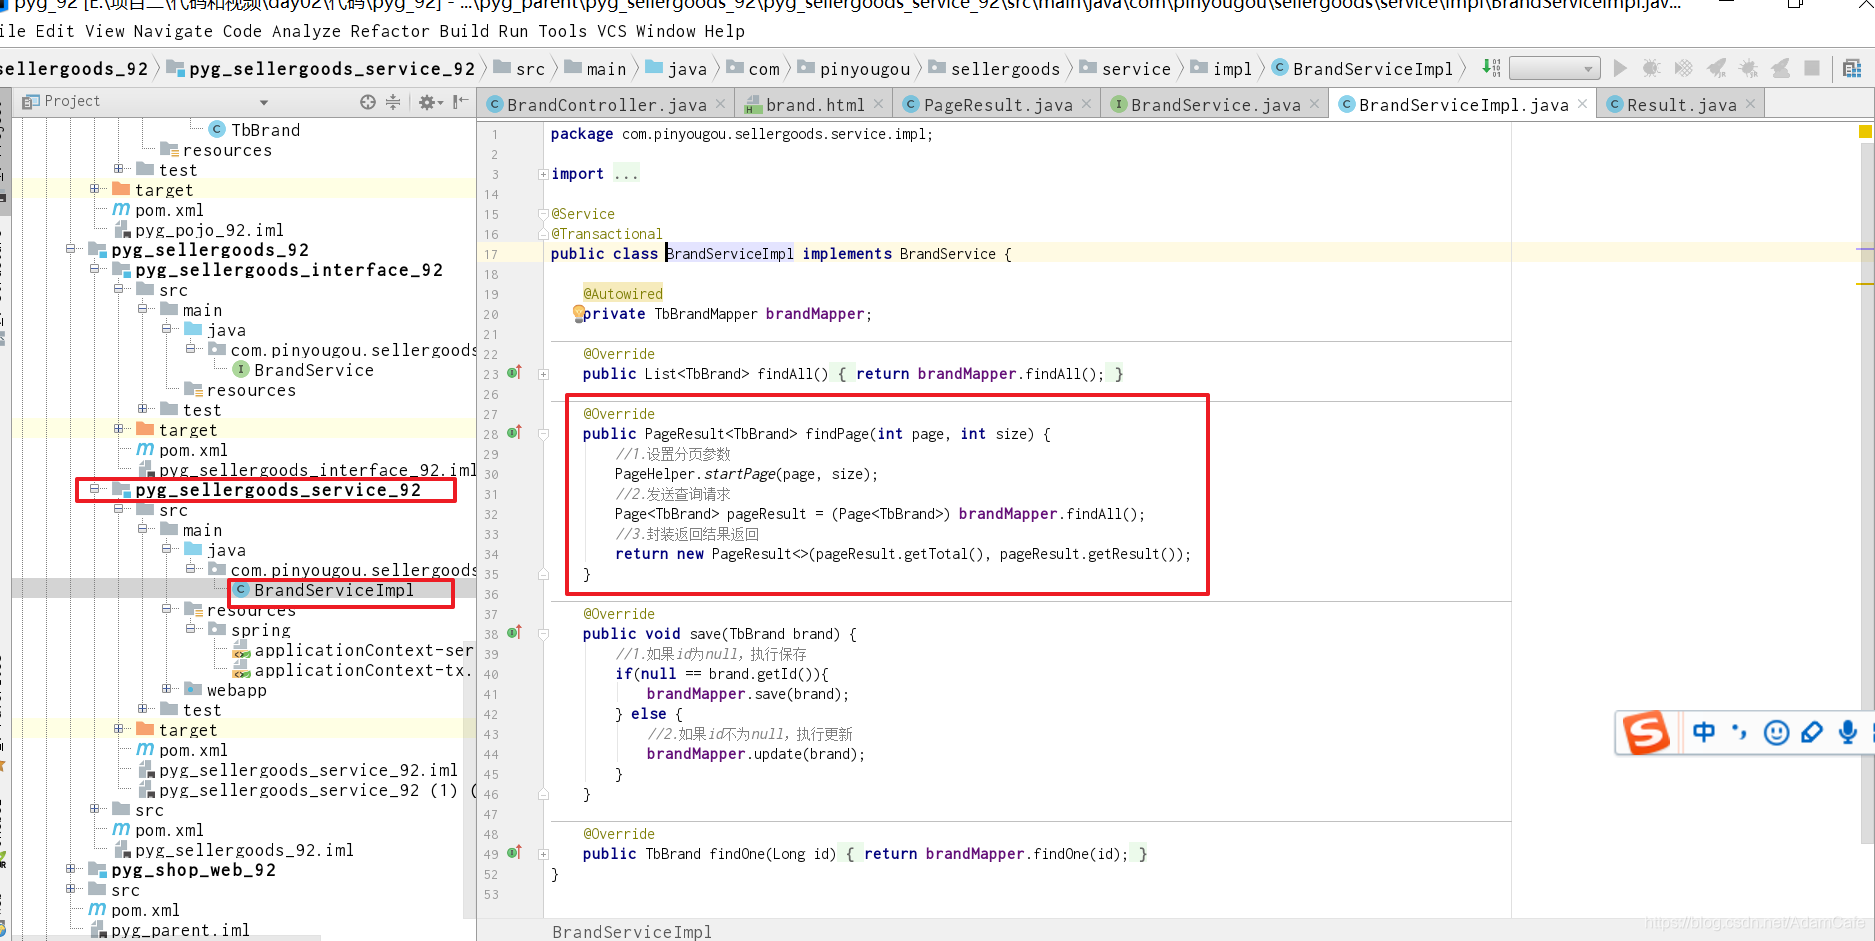The width and height of the screenshot is (1875, 941).
Task: Collapse the pyg_sellergoods_interface_92 node
Action: [x=94, y=268]
